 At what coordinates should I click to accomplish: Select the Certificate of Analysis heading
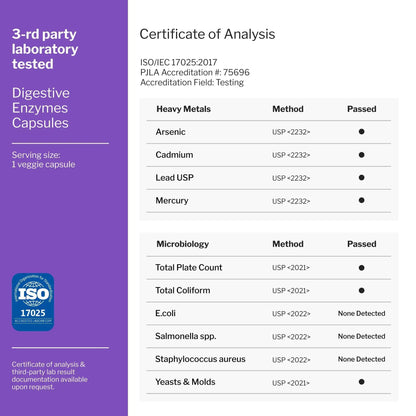[207, 34]
